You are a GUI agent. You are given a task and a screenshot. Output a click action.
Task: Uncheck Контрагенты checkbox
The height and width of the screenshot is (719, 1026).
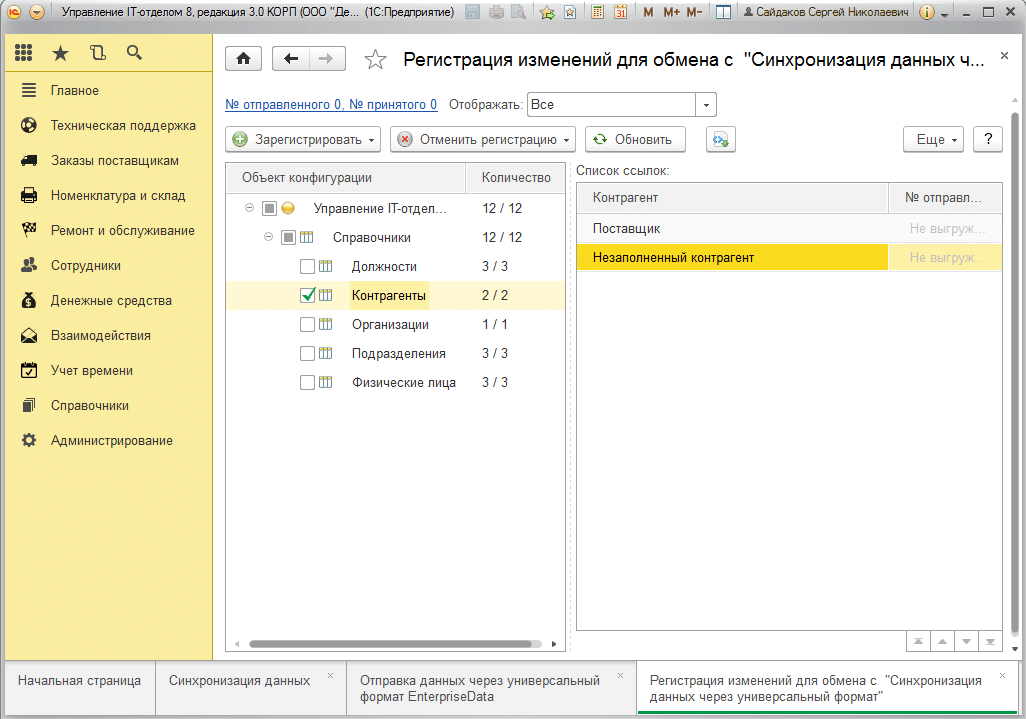[308, 295]
